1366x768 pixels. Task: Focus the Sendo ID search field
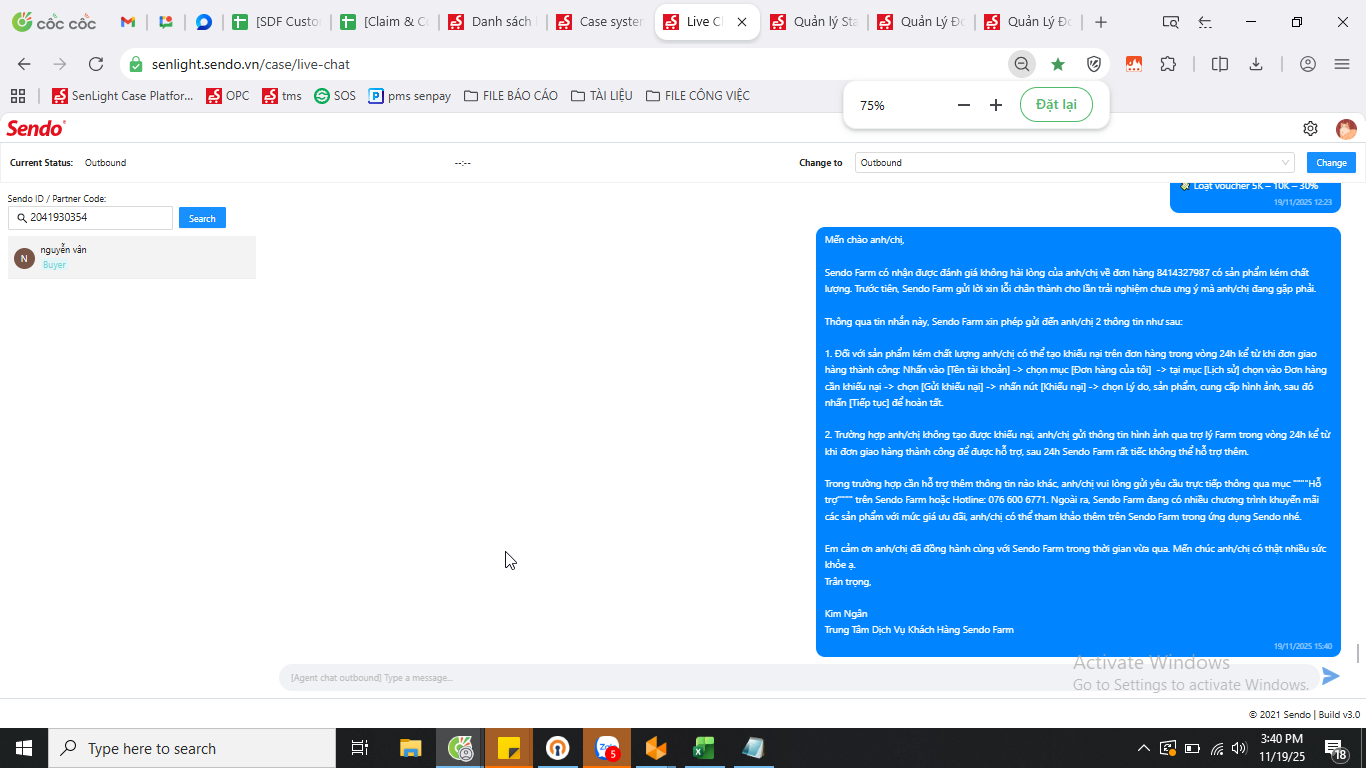pyautogui.click(x=91, y=217)
